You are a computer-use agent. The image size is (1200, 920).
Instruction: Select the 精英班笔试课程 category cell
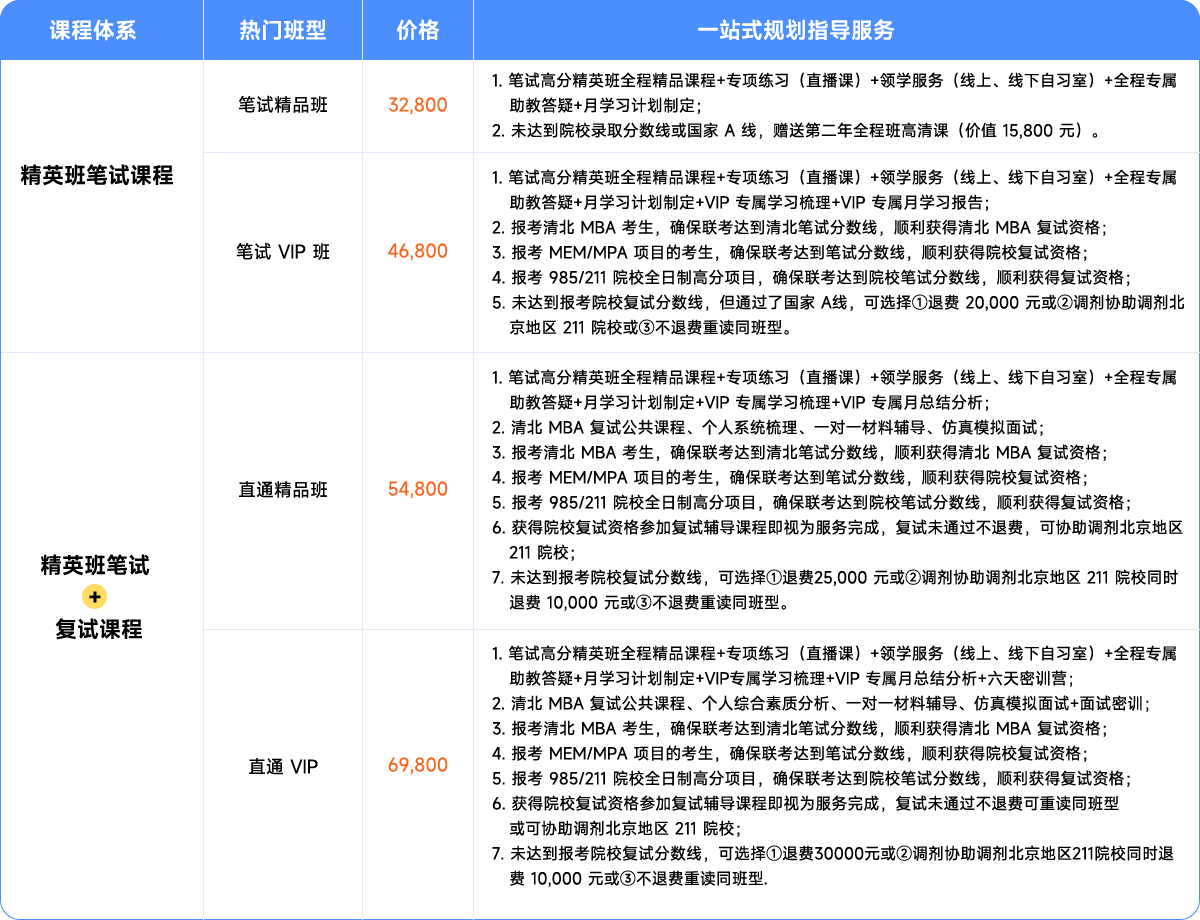coord(97,177)
